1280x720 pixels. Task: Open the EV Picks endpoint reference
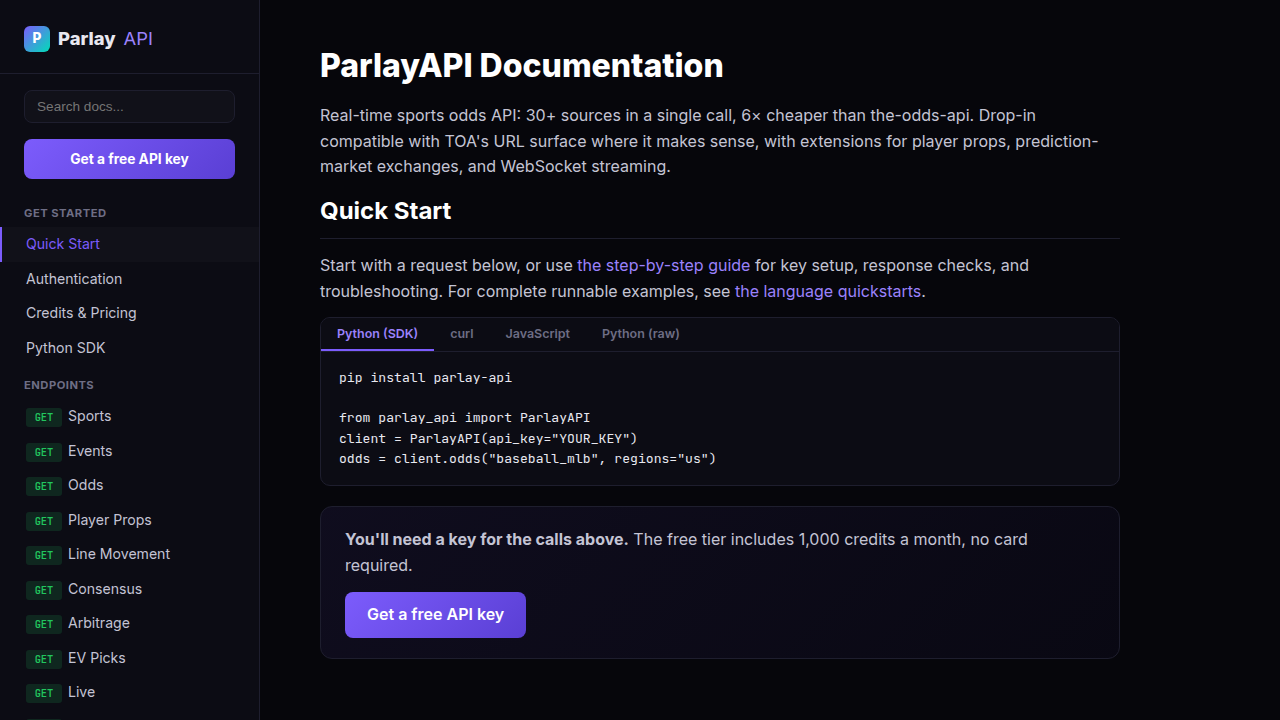click(x=130, y=658)
